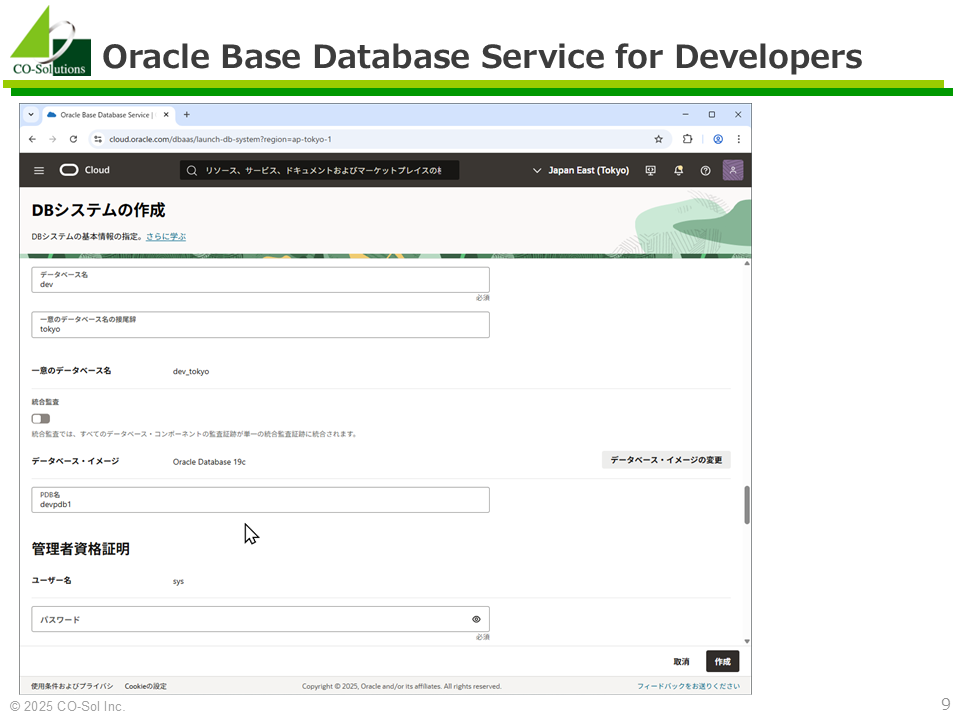Click the データベース・イメージの変更 button
Viewport: 960px width, 720px height.
pos(666,460)
